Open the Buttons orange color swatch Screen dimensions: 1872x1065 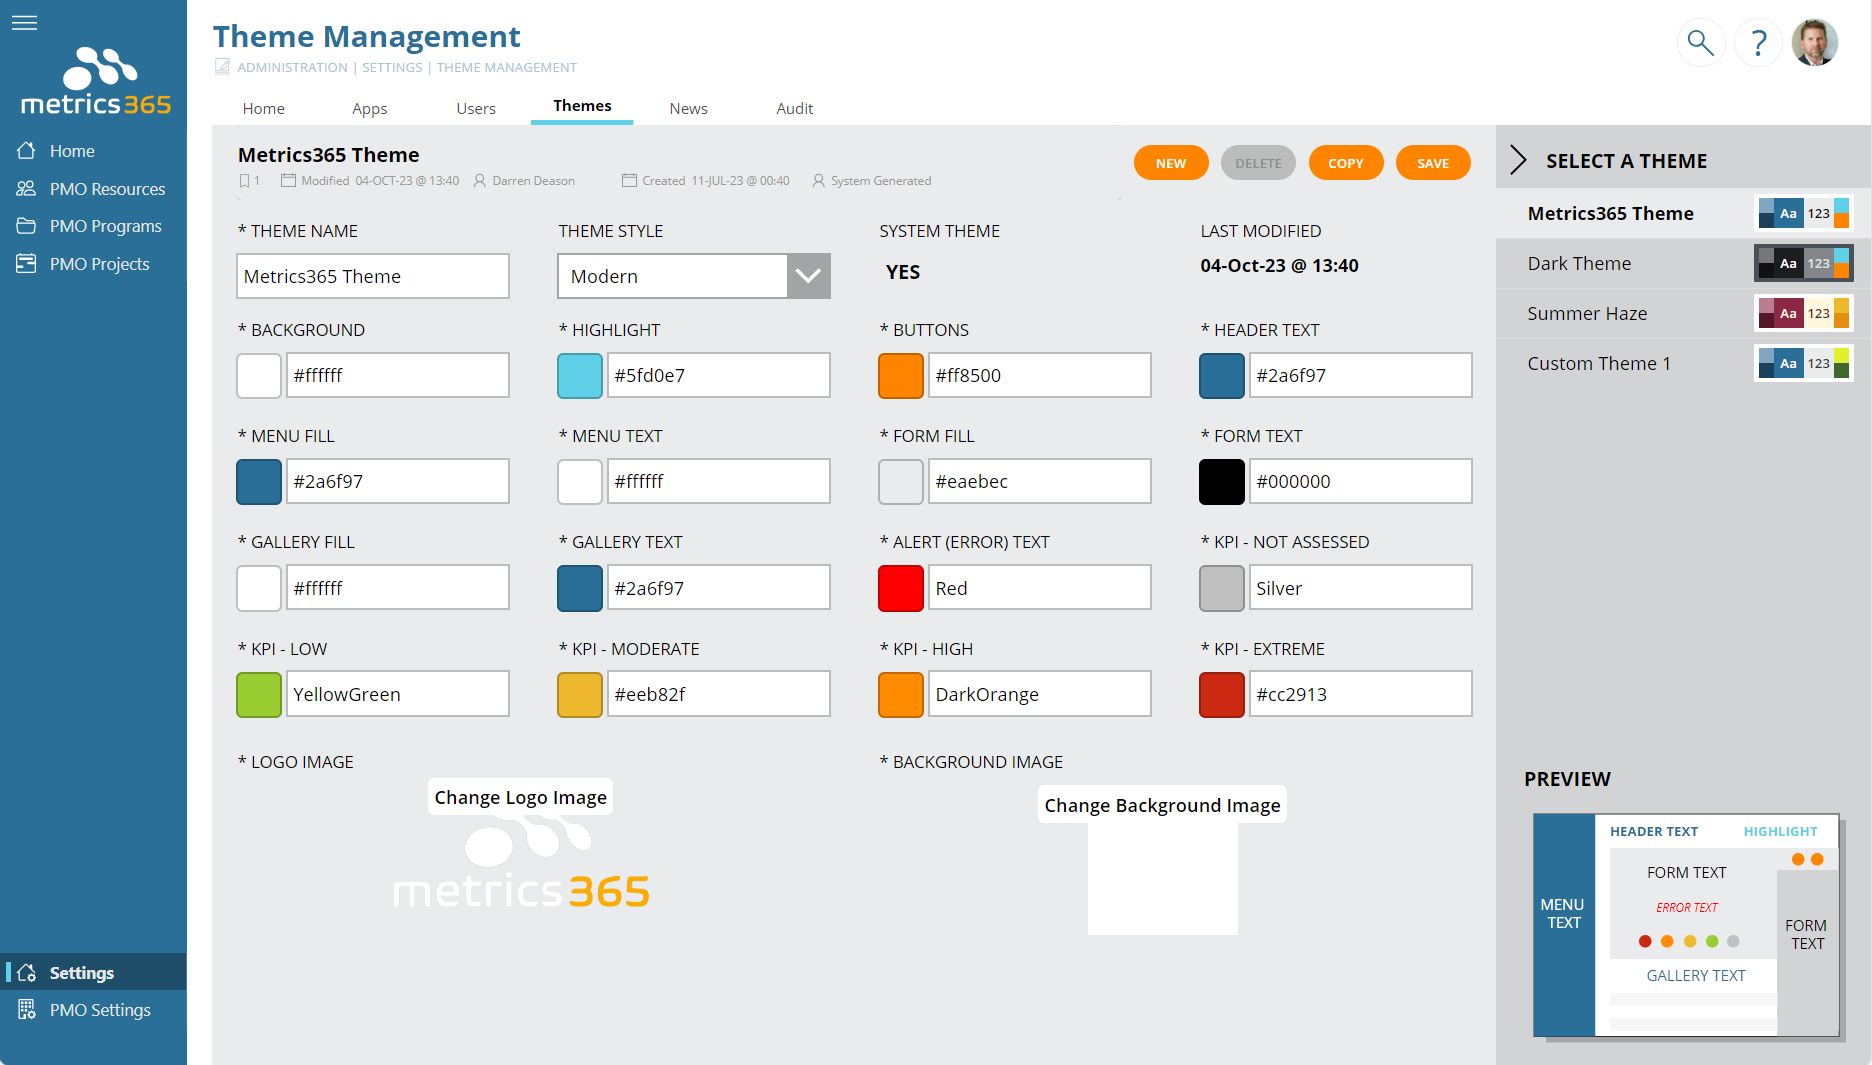coord(901,376)
